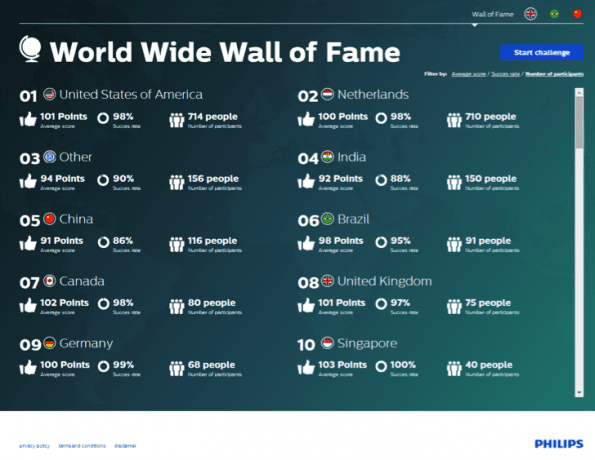Click the 99% success rate for Germany
The height and width of the screenshot is (460, 595).
[123, 365]
